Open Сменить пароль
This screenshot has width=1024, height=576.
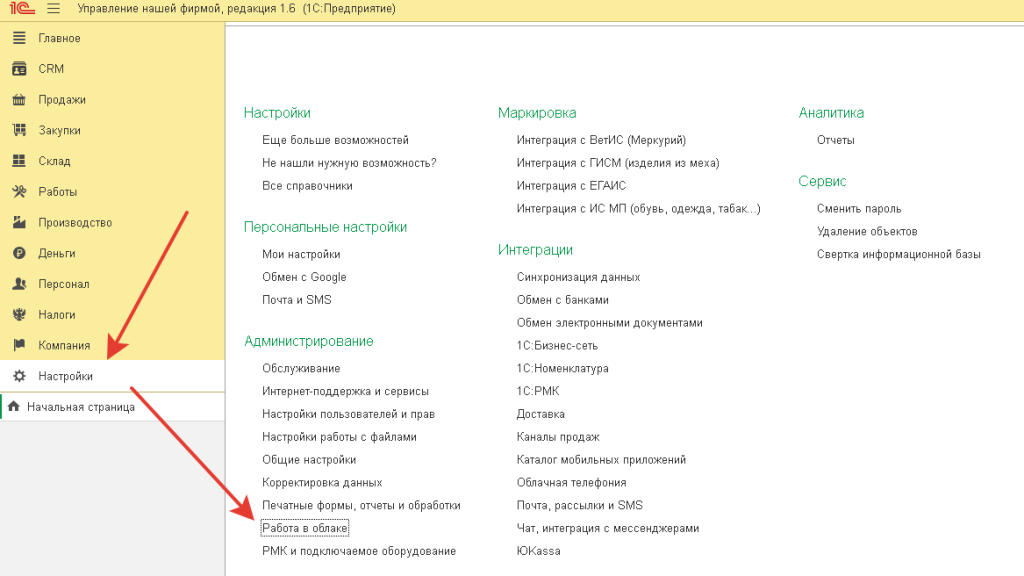click(x=859, y=208)
